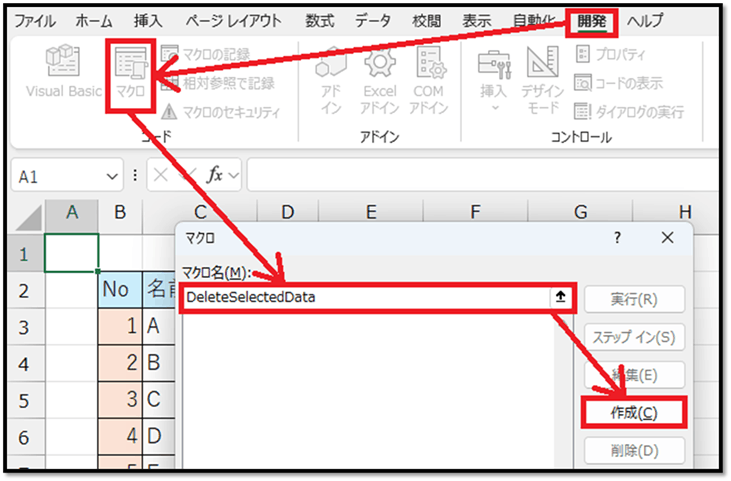Click the macro name input field

[365, 297]
